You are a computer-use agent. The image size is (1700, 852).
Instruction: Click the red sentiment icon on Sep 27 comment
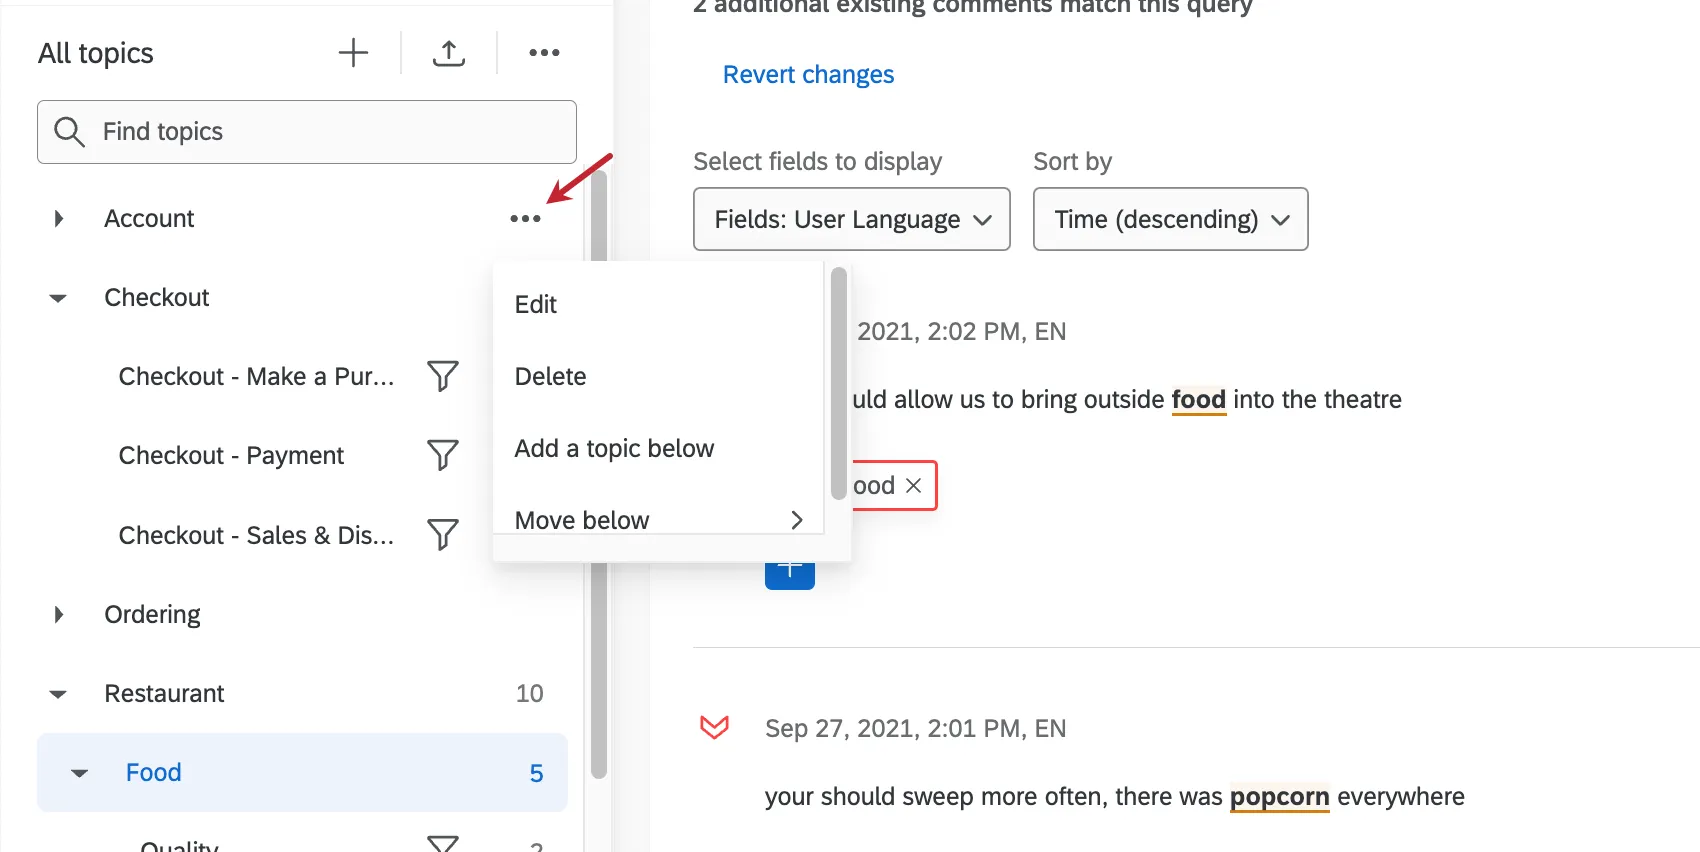714,727
